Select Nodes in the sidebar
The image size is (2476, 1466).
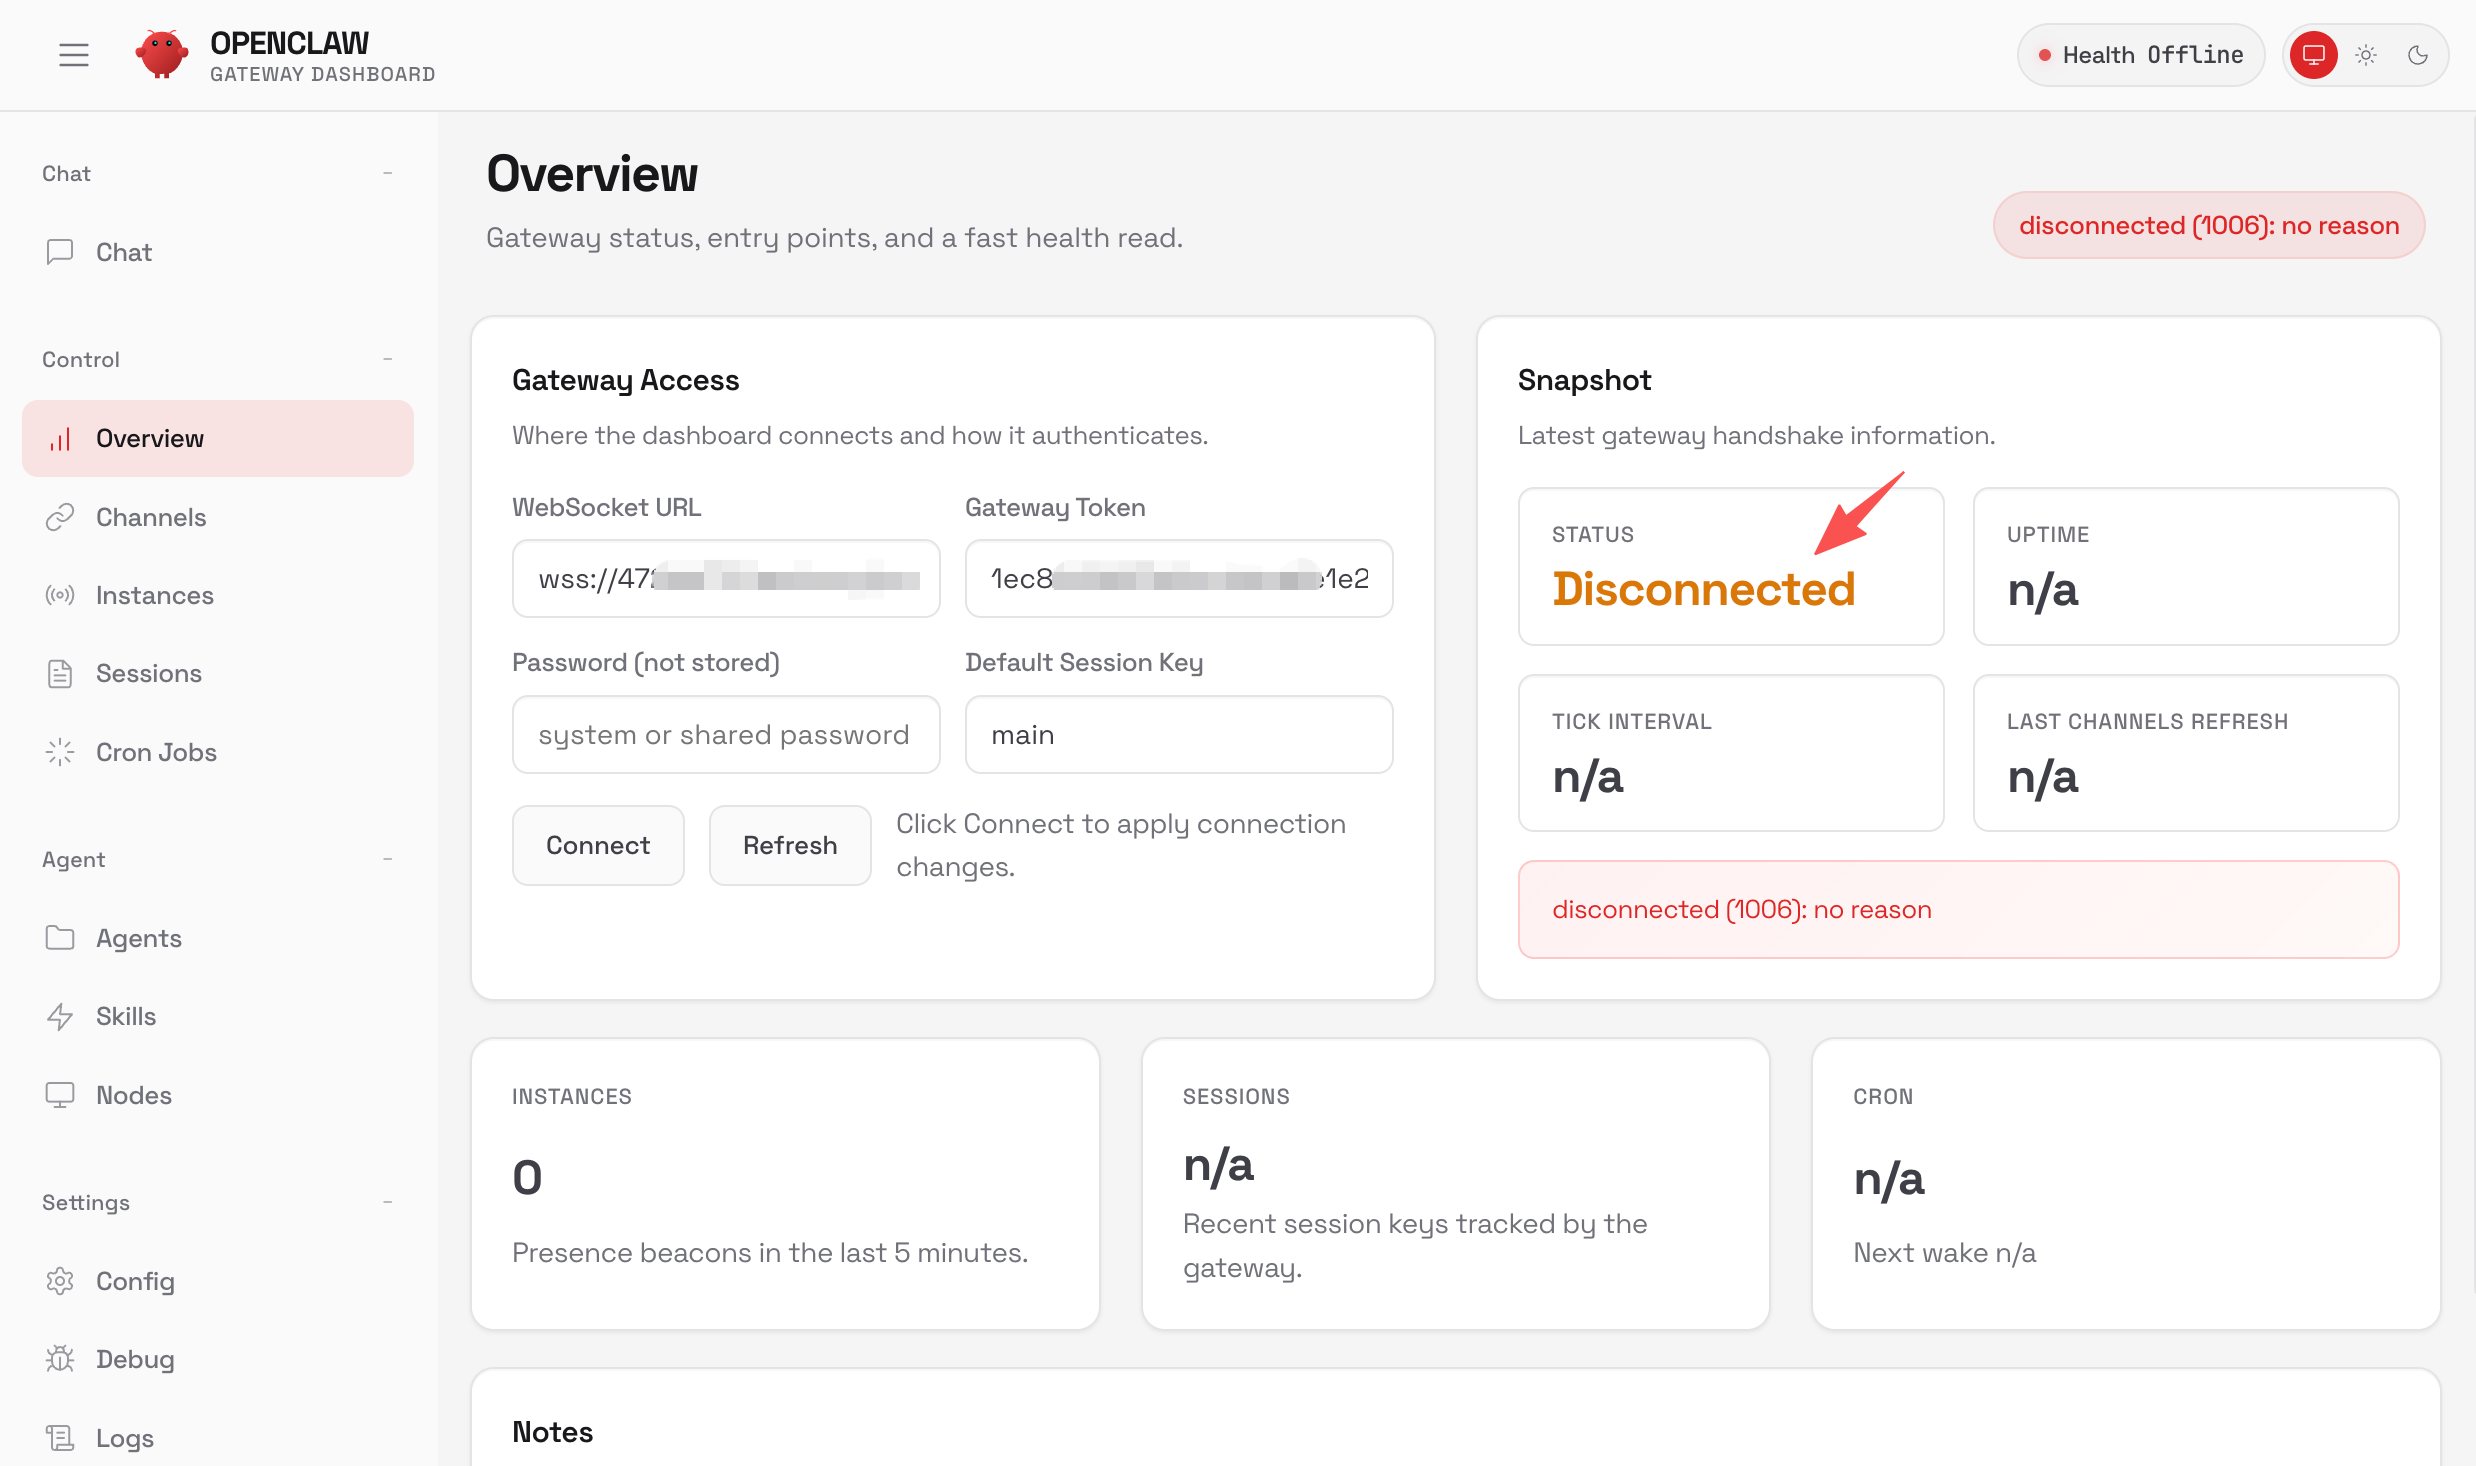(133, 1095)
